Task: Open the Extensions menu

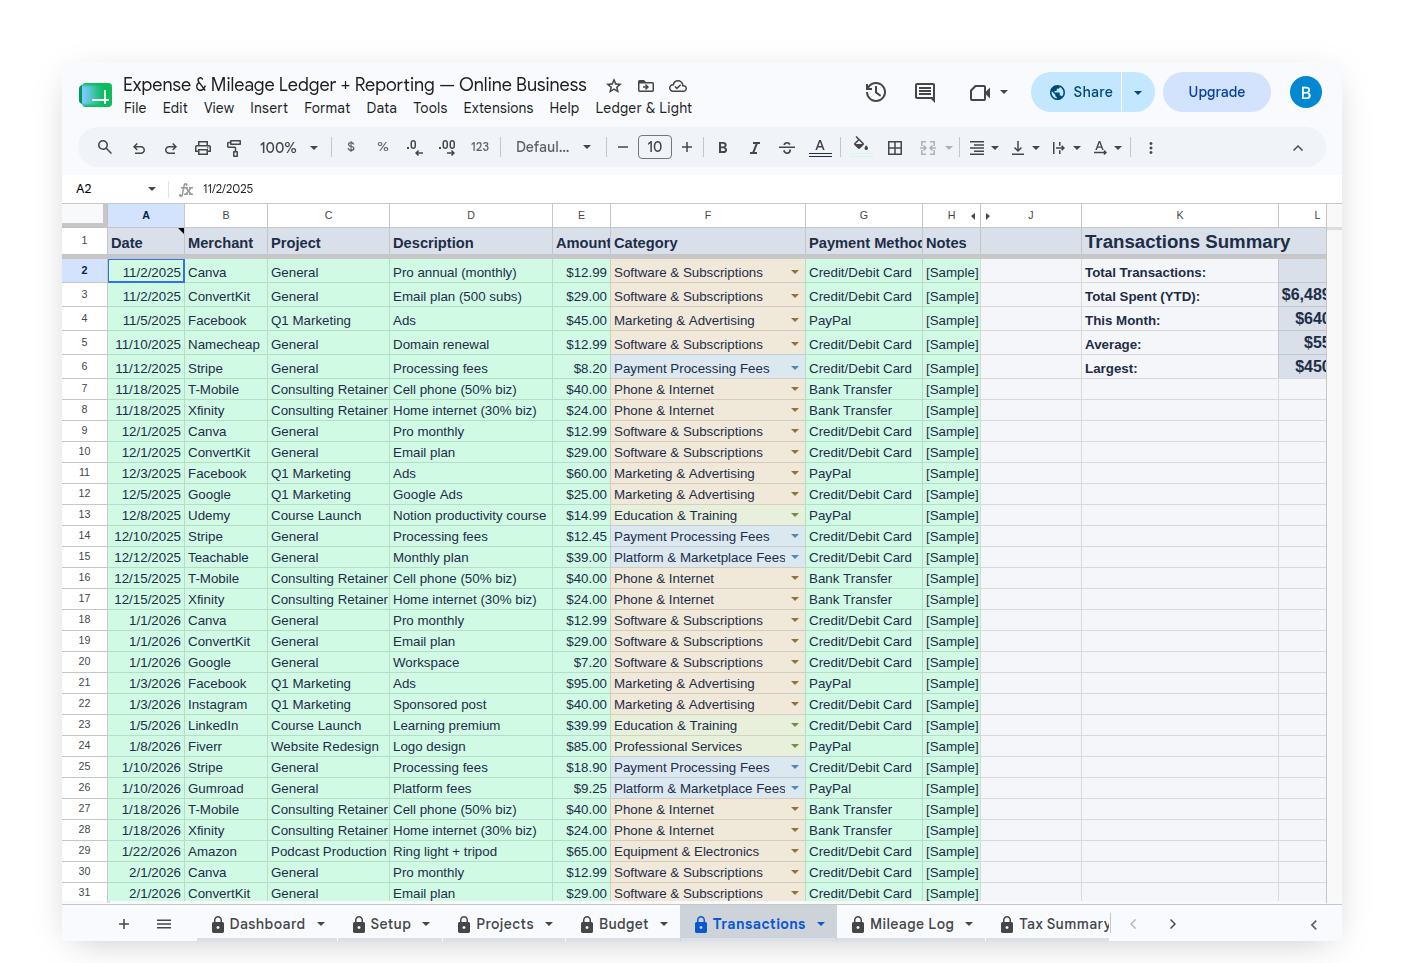Action: (x=498, y=108)
